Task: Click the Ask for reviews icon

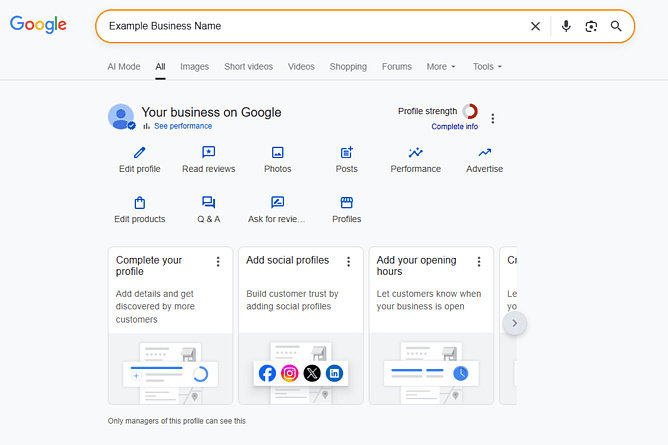Action: point(278,202)
